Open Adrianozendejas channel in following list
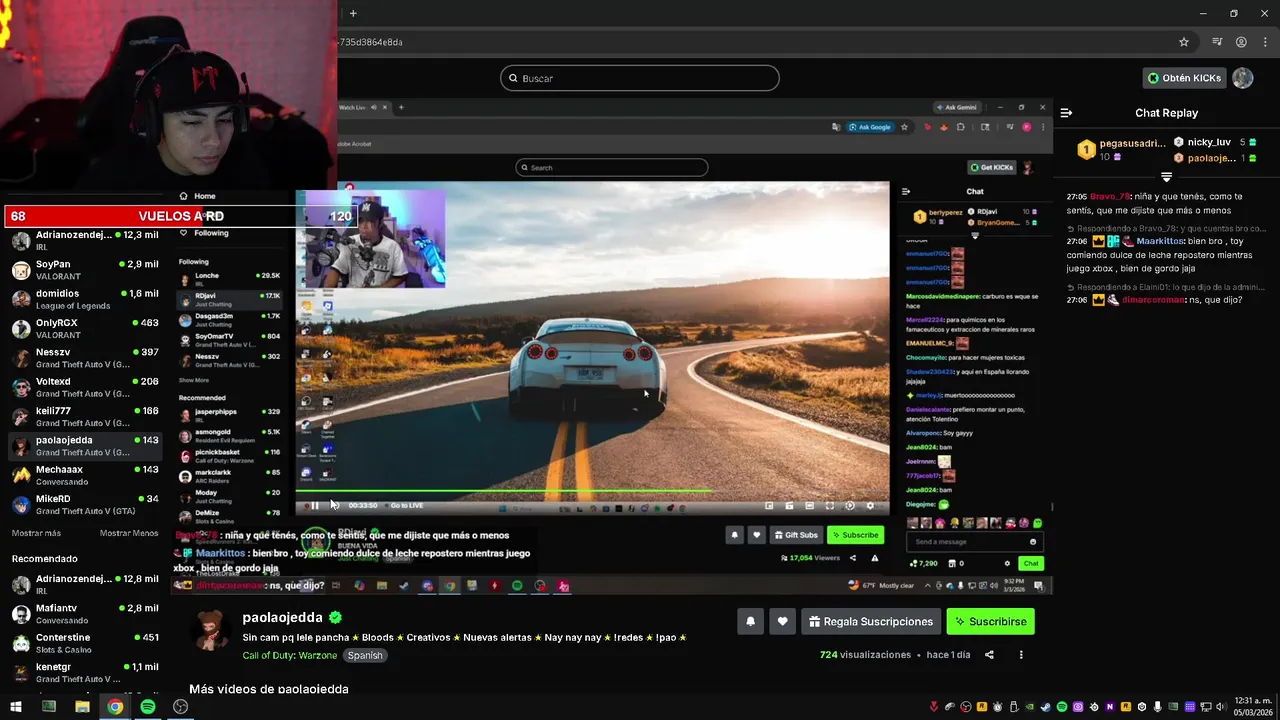Screen dimensions: 1280x720 pos(85,240)
